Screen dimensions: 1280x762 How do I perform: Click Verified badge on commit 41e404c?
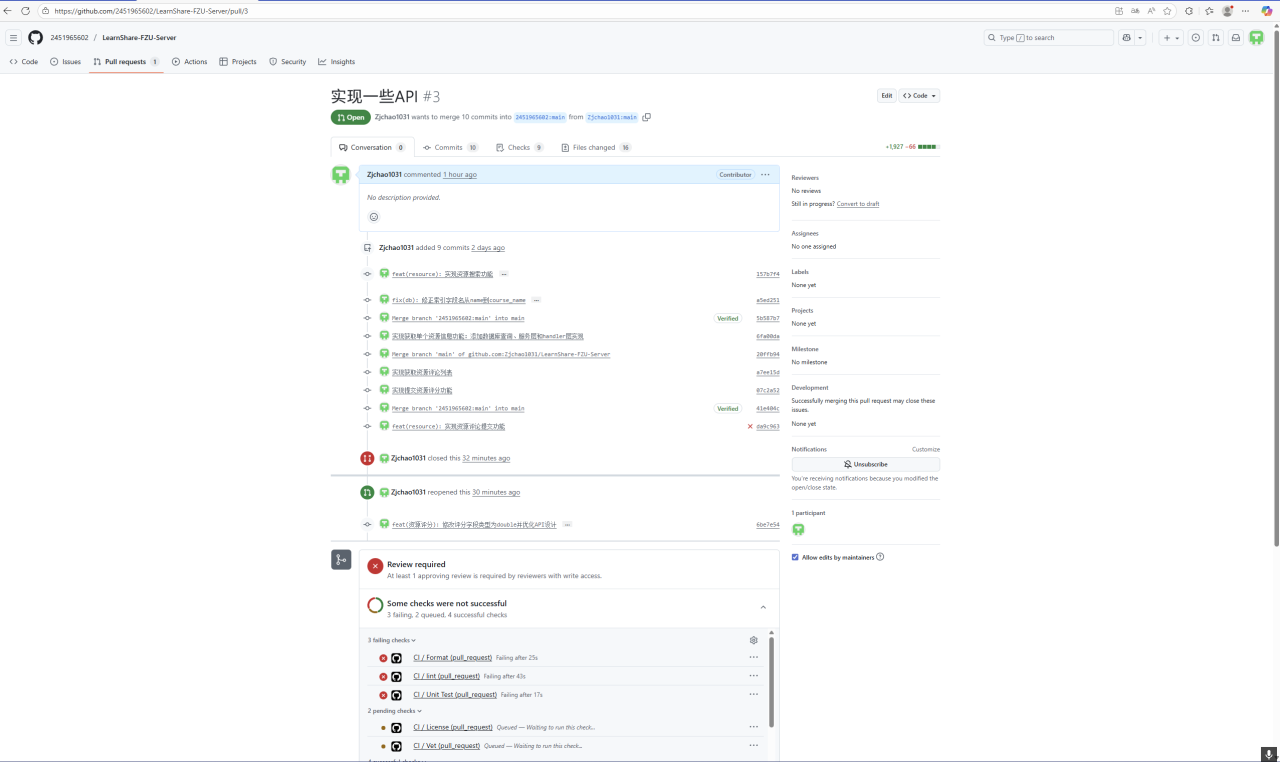pos(728,408)
